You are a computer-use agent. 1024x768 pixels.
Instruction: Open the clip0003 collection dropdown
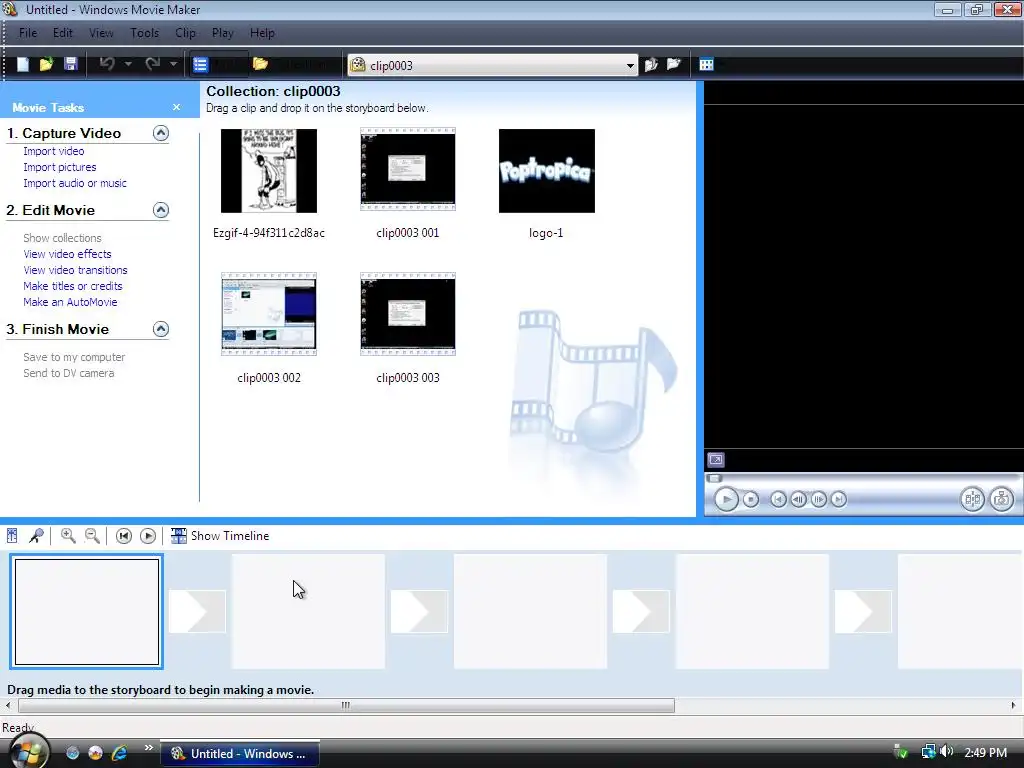pos(630,65)
